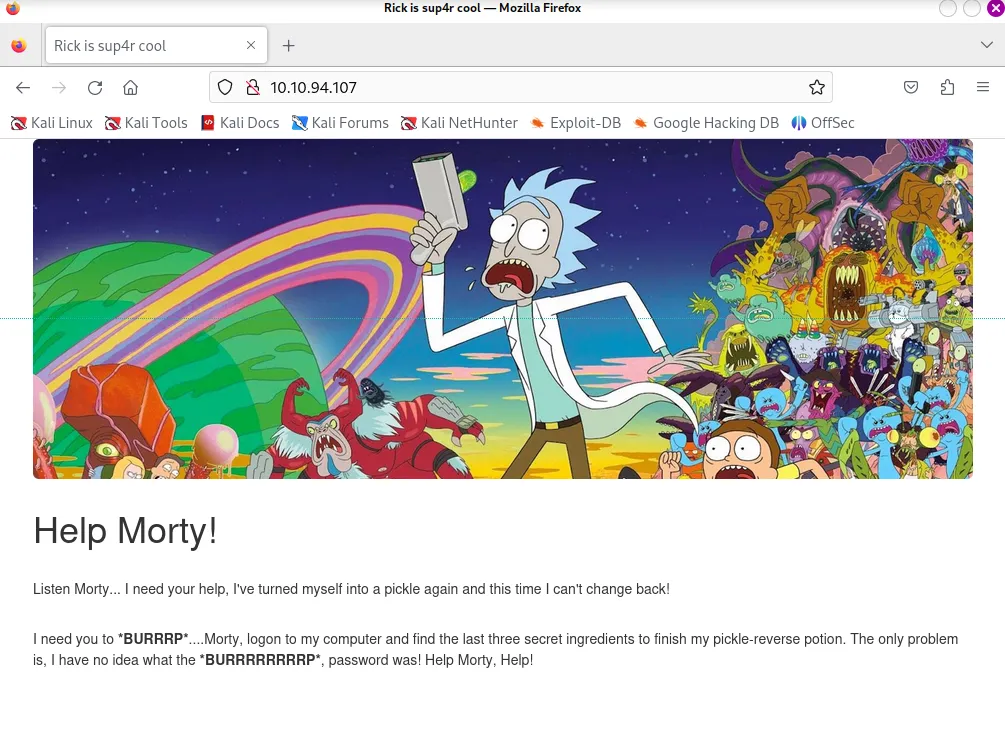This screenshot has height=741, width=1005.
Task: Open the Exploit-DB bookmark
Action: point(576,122)
